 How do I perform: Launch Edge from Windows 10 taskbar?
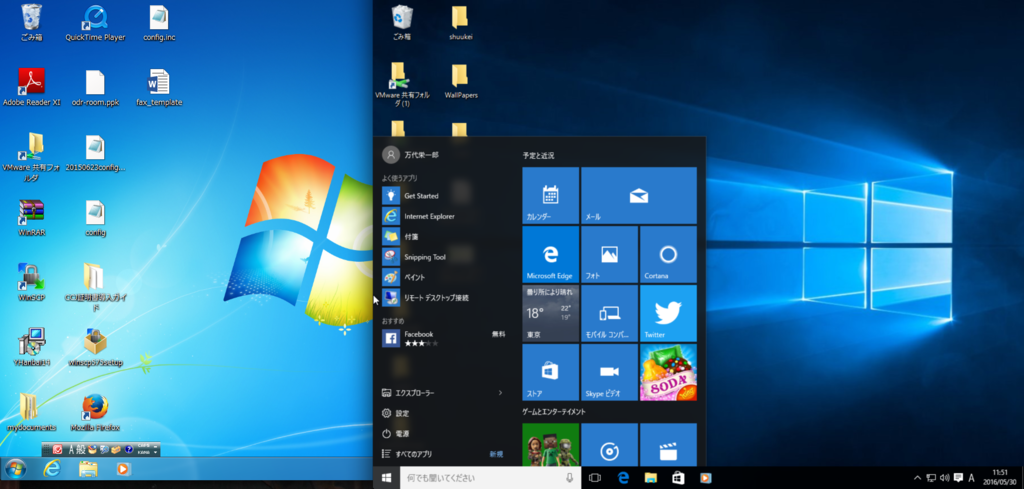(624, 478)
